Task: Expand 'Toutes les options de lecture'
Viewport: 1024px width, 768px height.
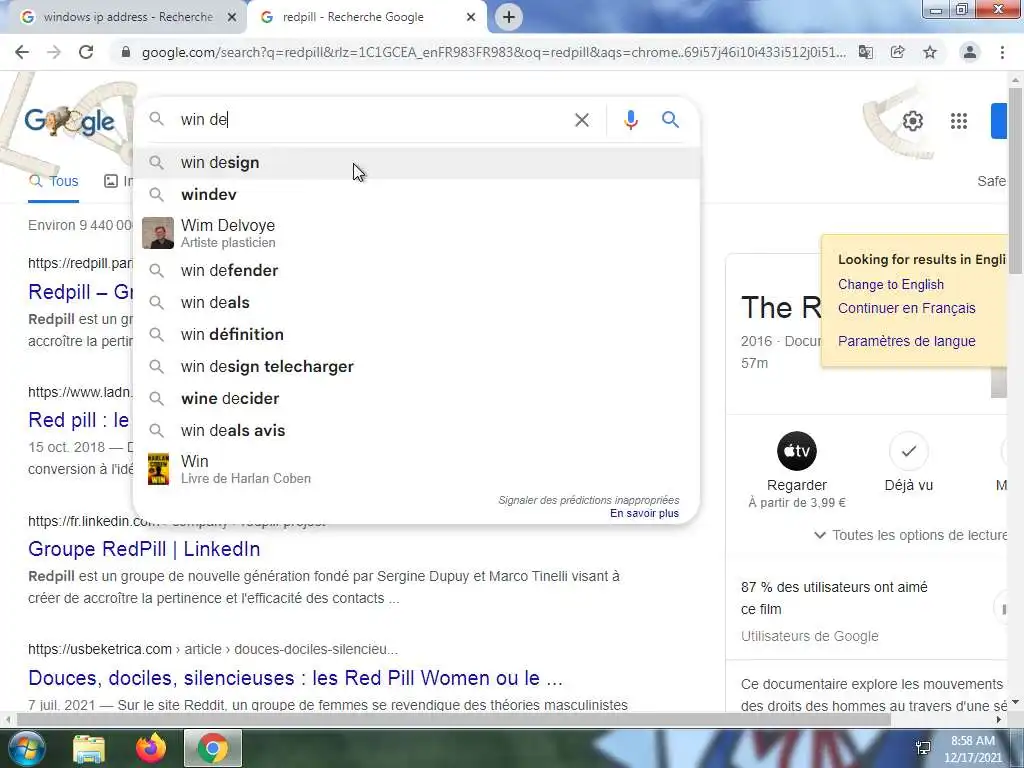Action: click(x=911, y=536)
